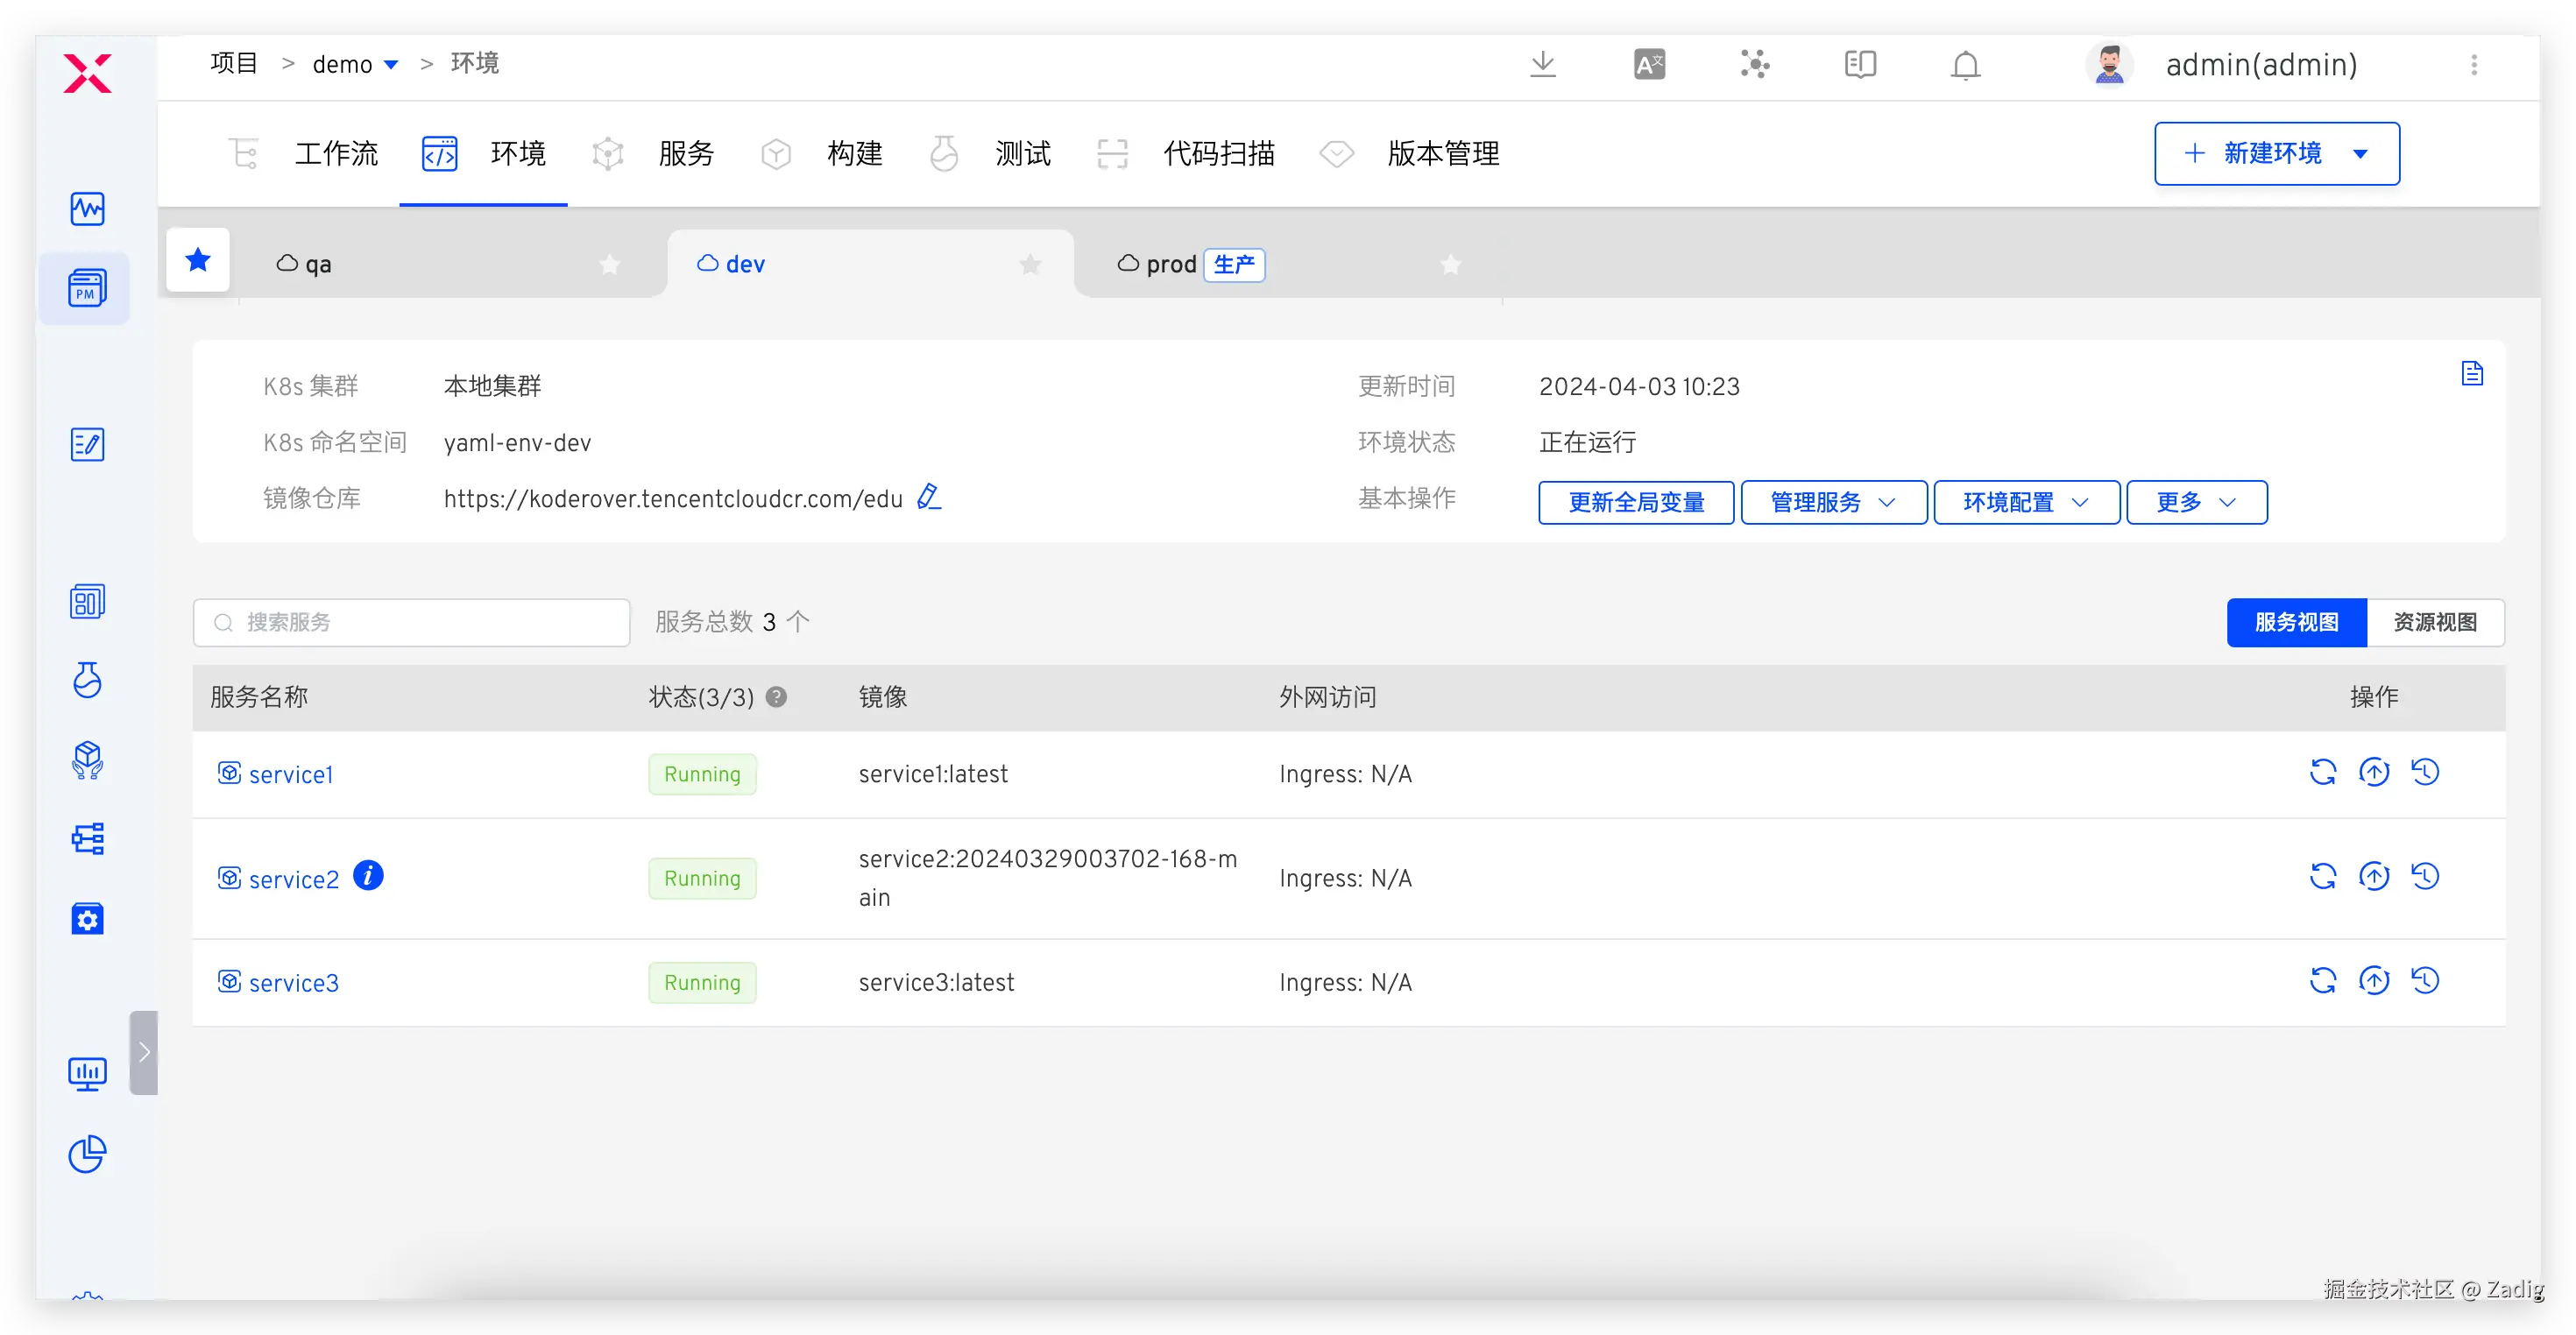The width and height of the screenshot is (2576, 1335).
Task: Switch to the 工作流 tab
Action: tap(335, 154)
